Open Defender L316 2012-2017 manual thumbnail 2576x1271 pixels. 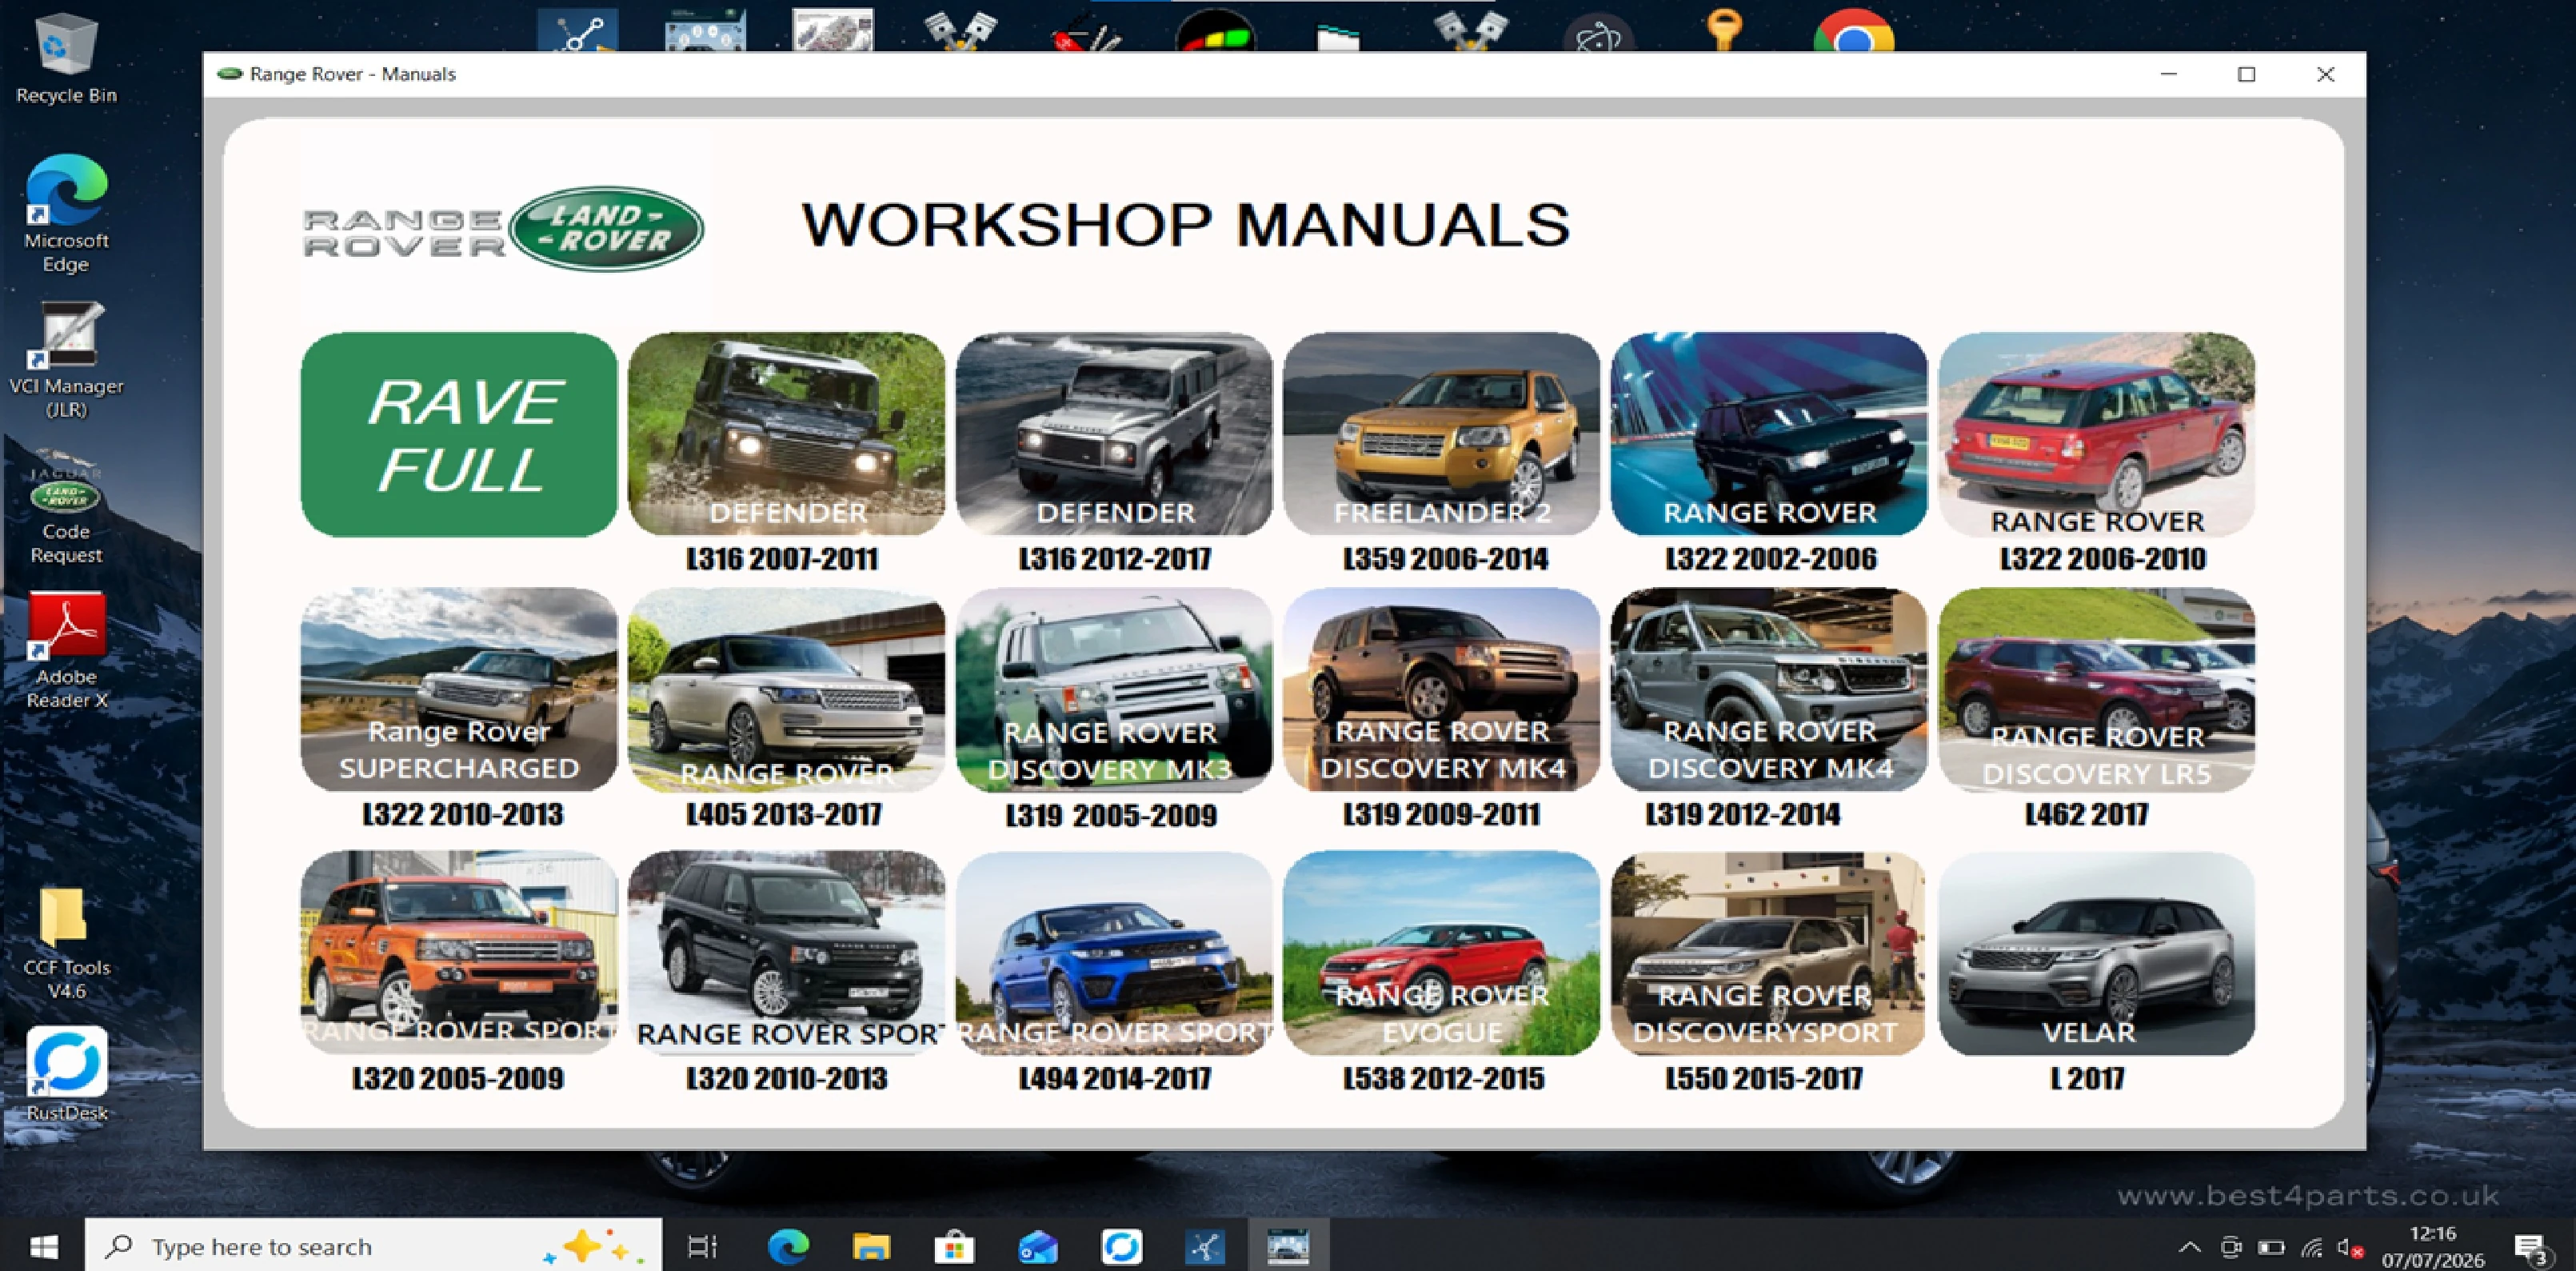(1114, 435)
